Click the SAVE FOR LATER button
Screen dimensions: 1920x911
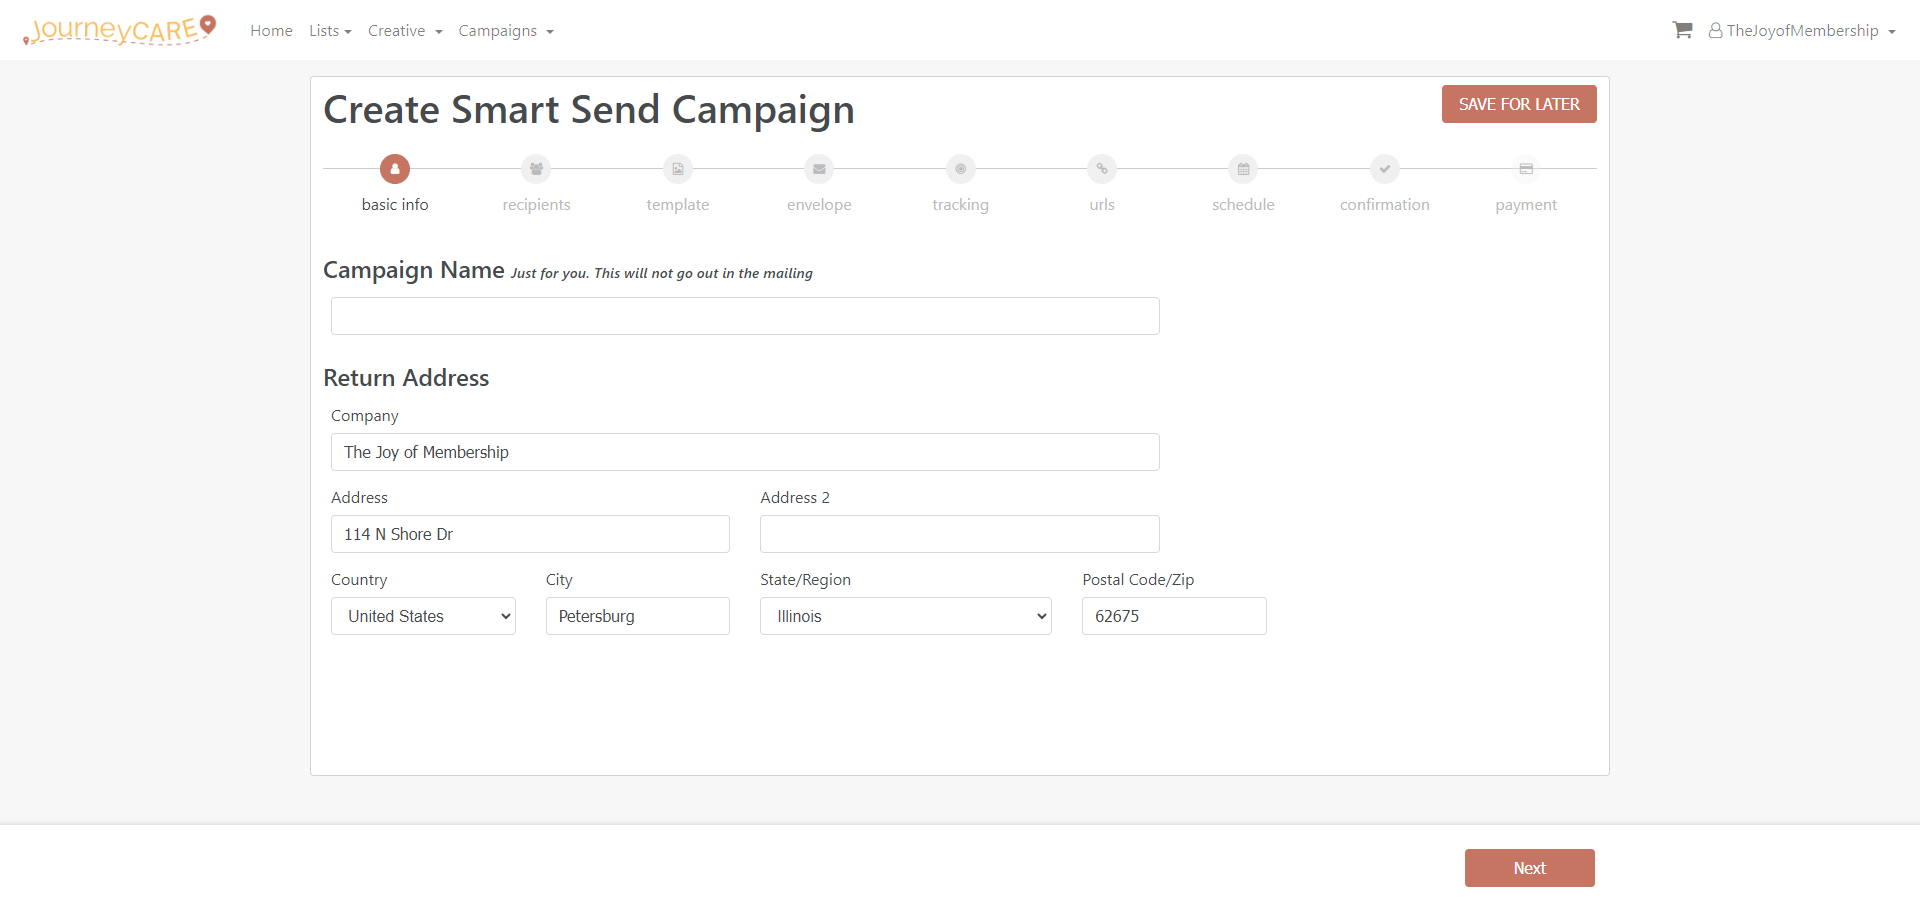(1519, 104)
